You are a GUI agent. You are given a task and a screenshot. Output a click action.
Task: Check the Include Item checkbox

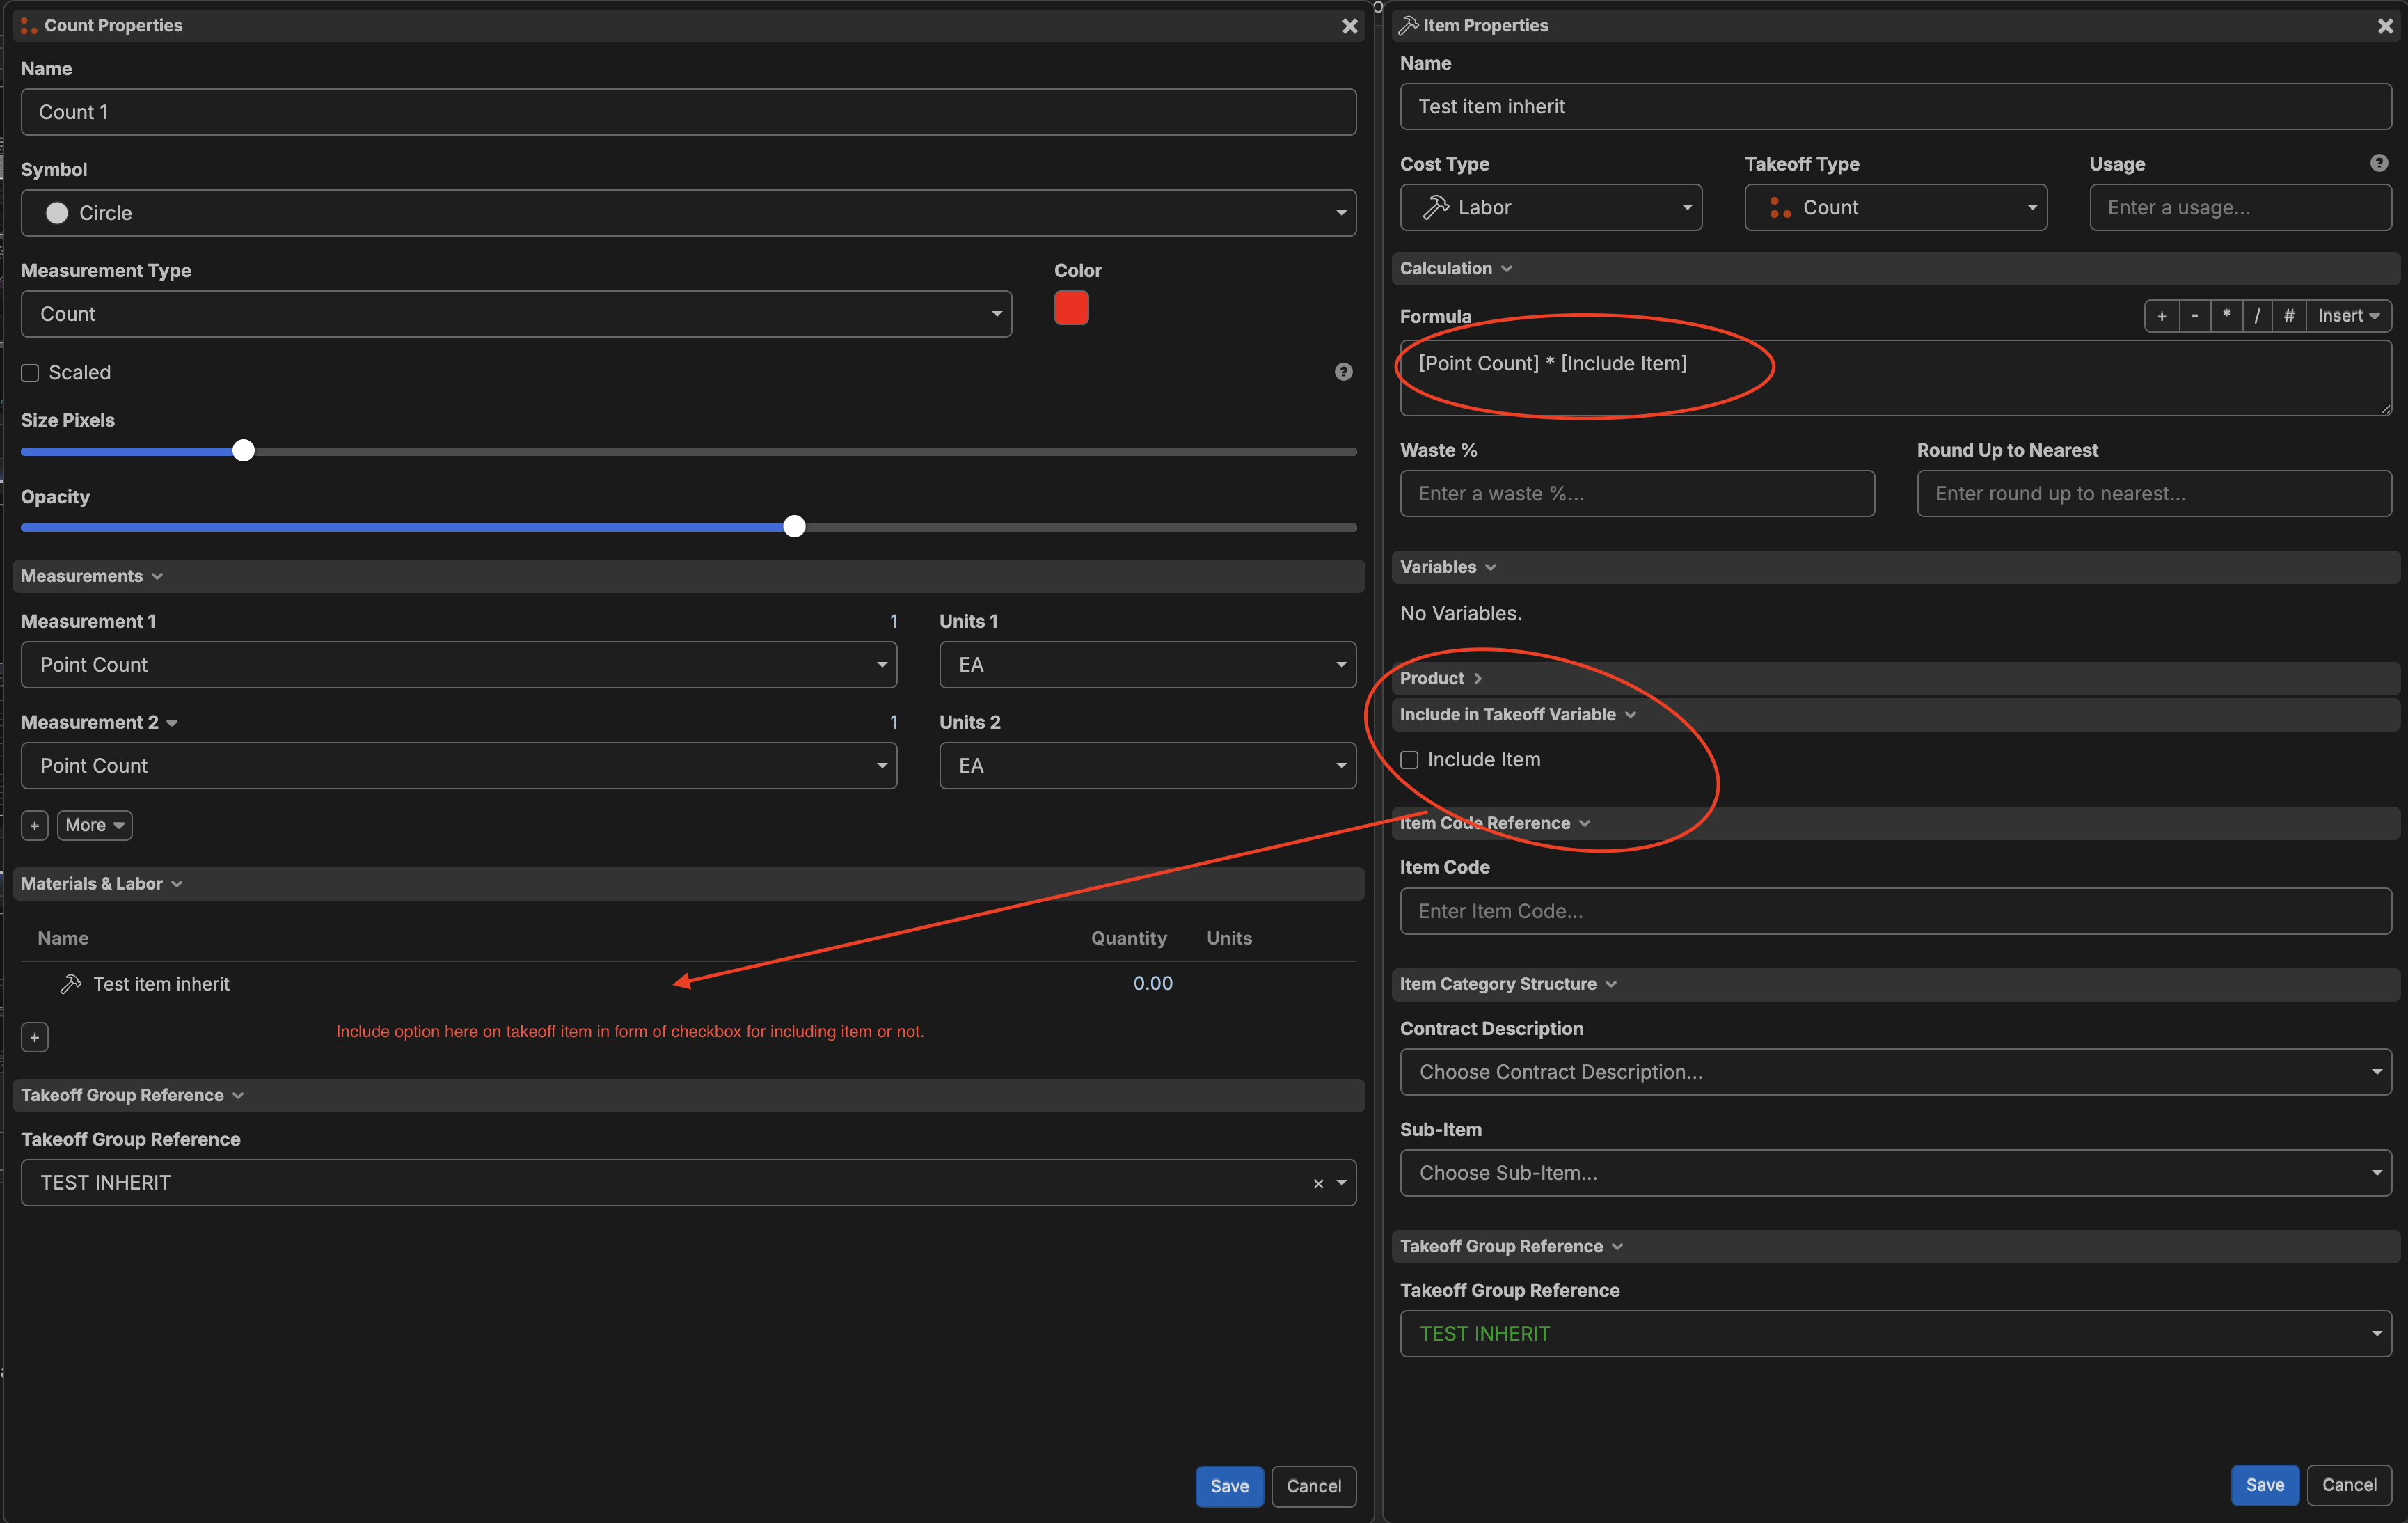tap(1409, 760)
